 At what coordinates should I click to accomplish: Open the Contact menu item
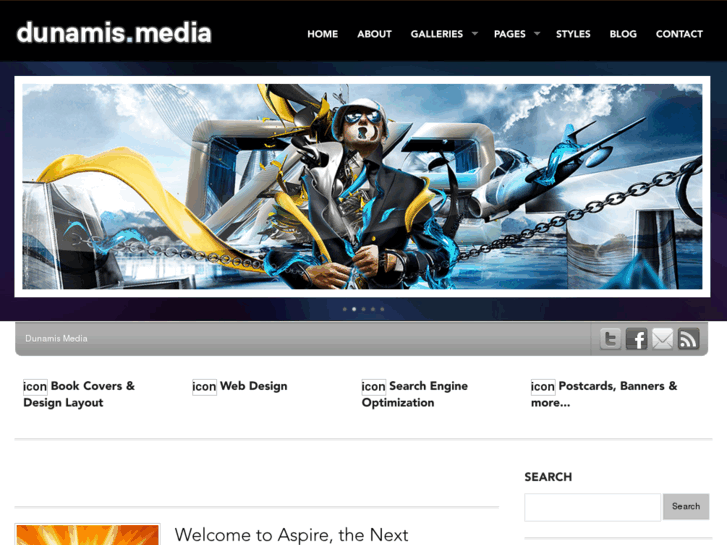[679, 34]
